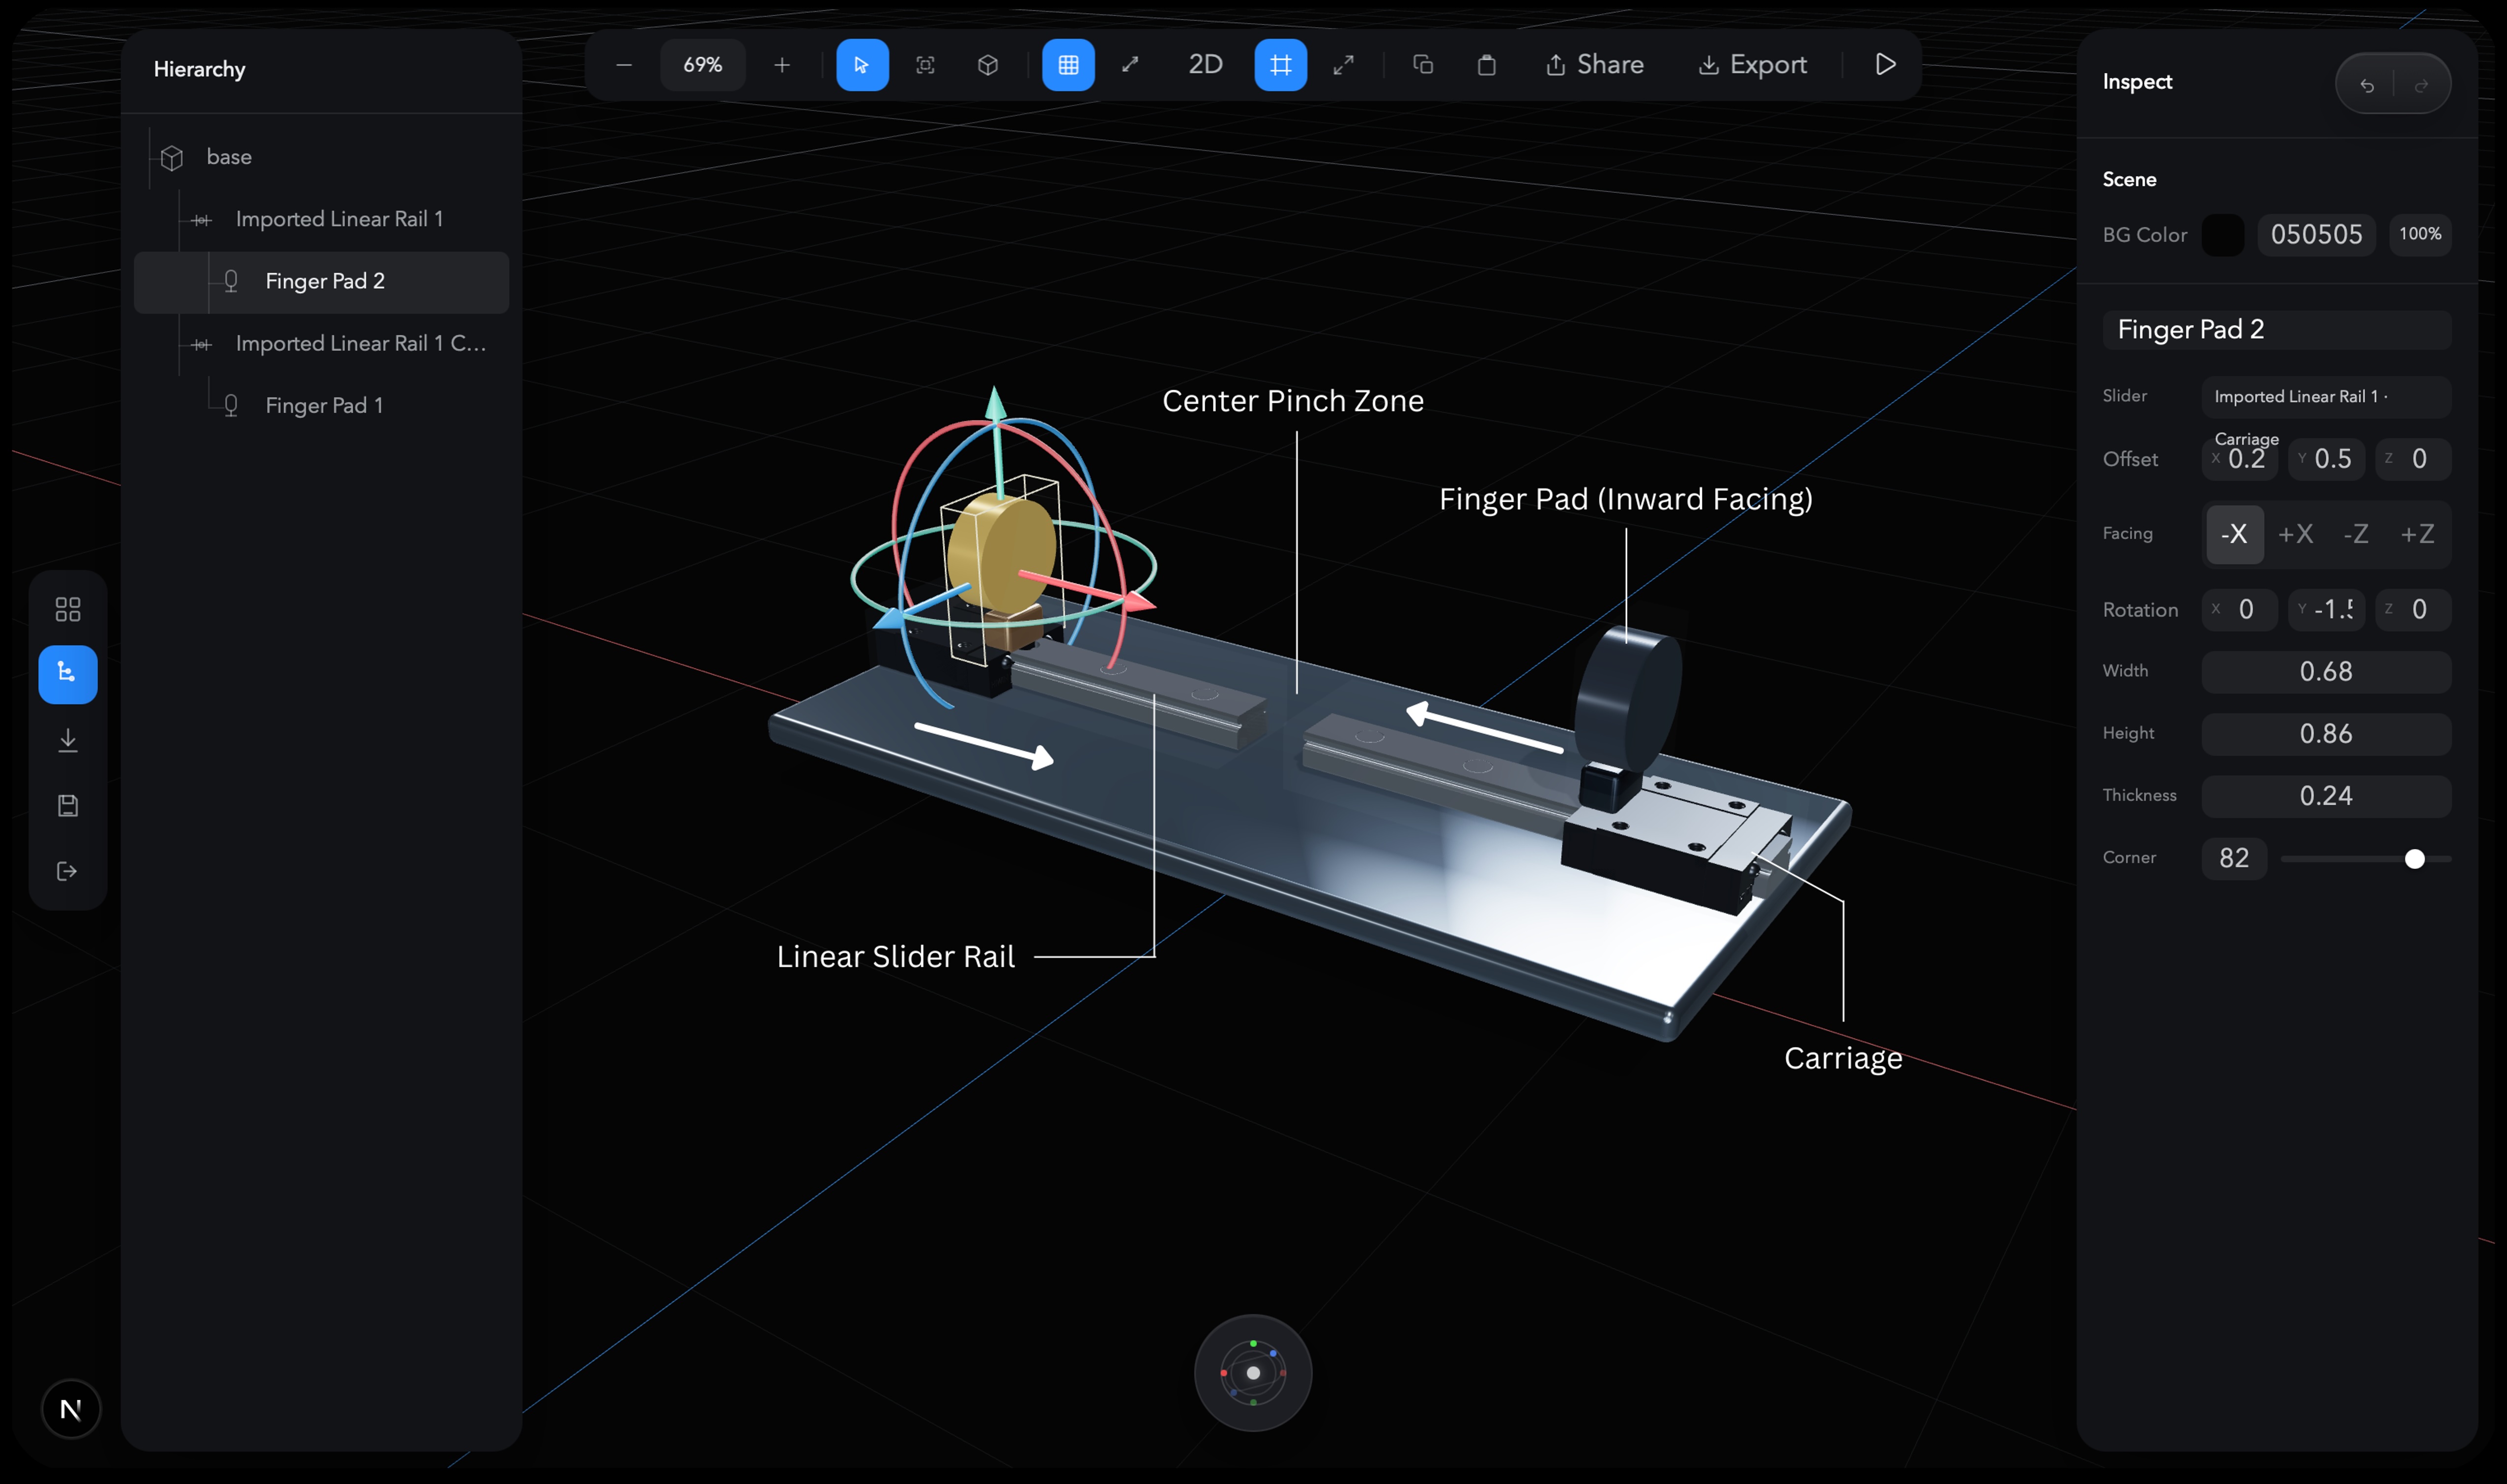Click the Offset Y field showing 0.5
Image resolution: width=2507 pixels, height=1484 pixels.
coord(2326,459)
